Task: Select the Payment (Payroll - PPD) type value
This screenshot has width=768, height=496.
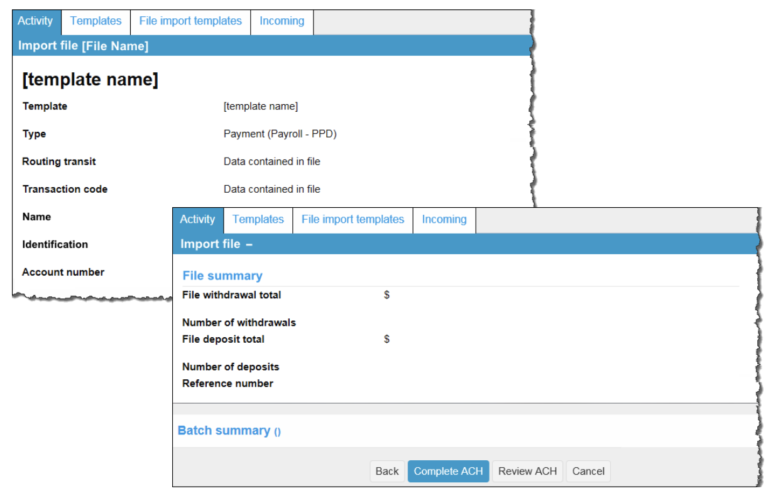Action: tap(288, 134)
